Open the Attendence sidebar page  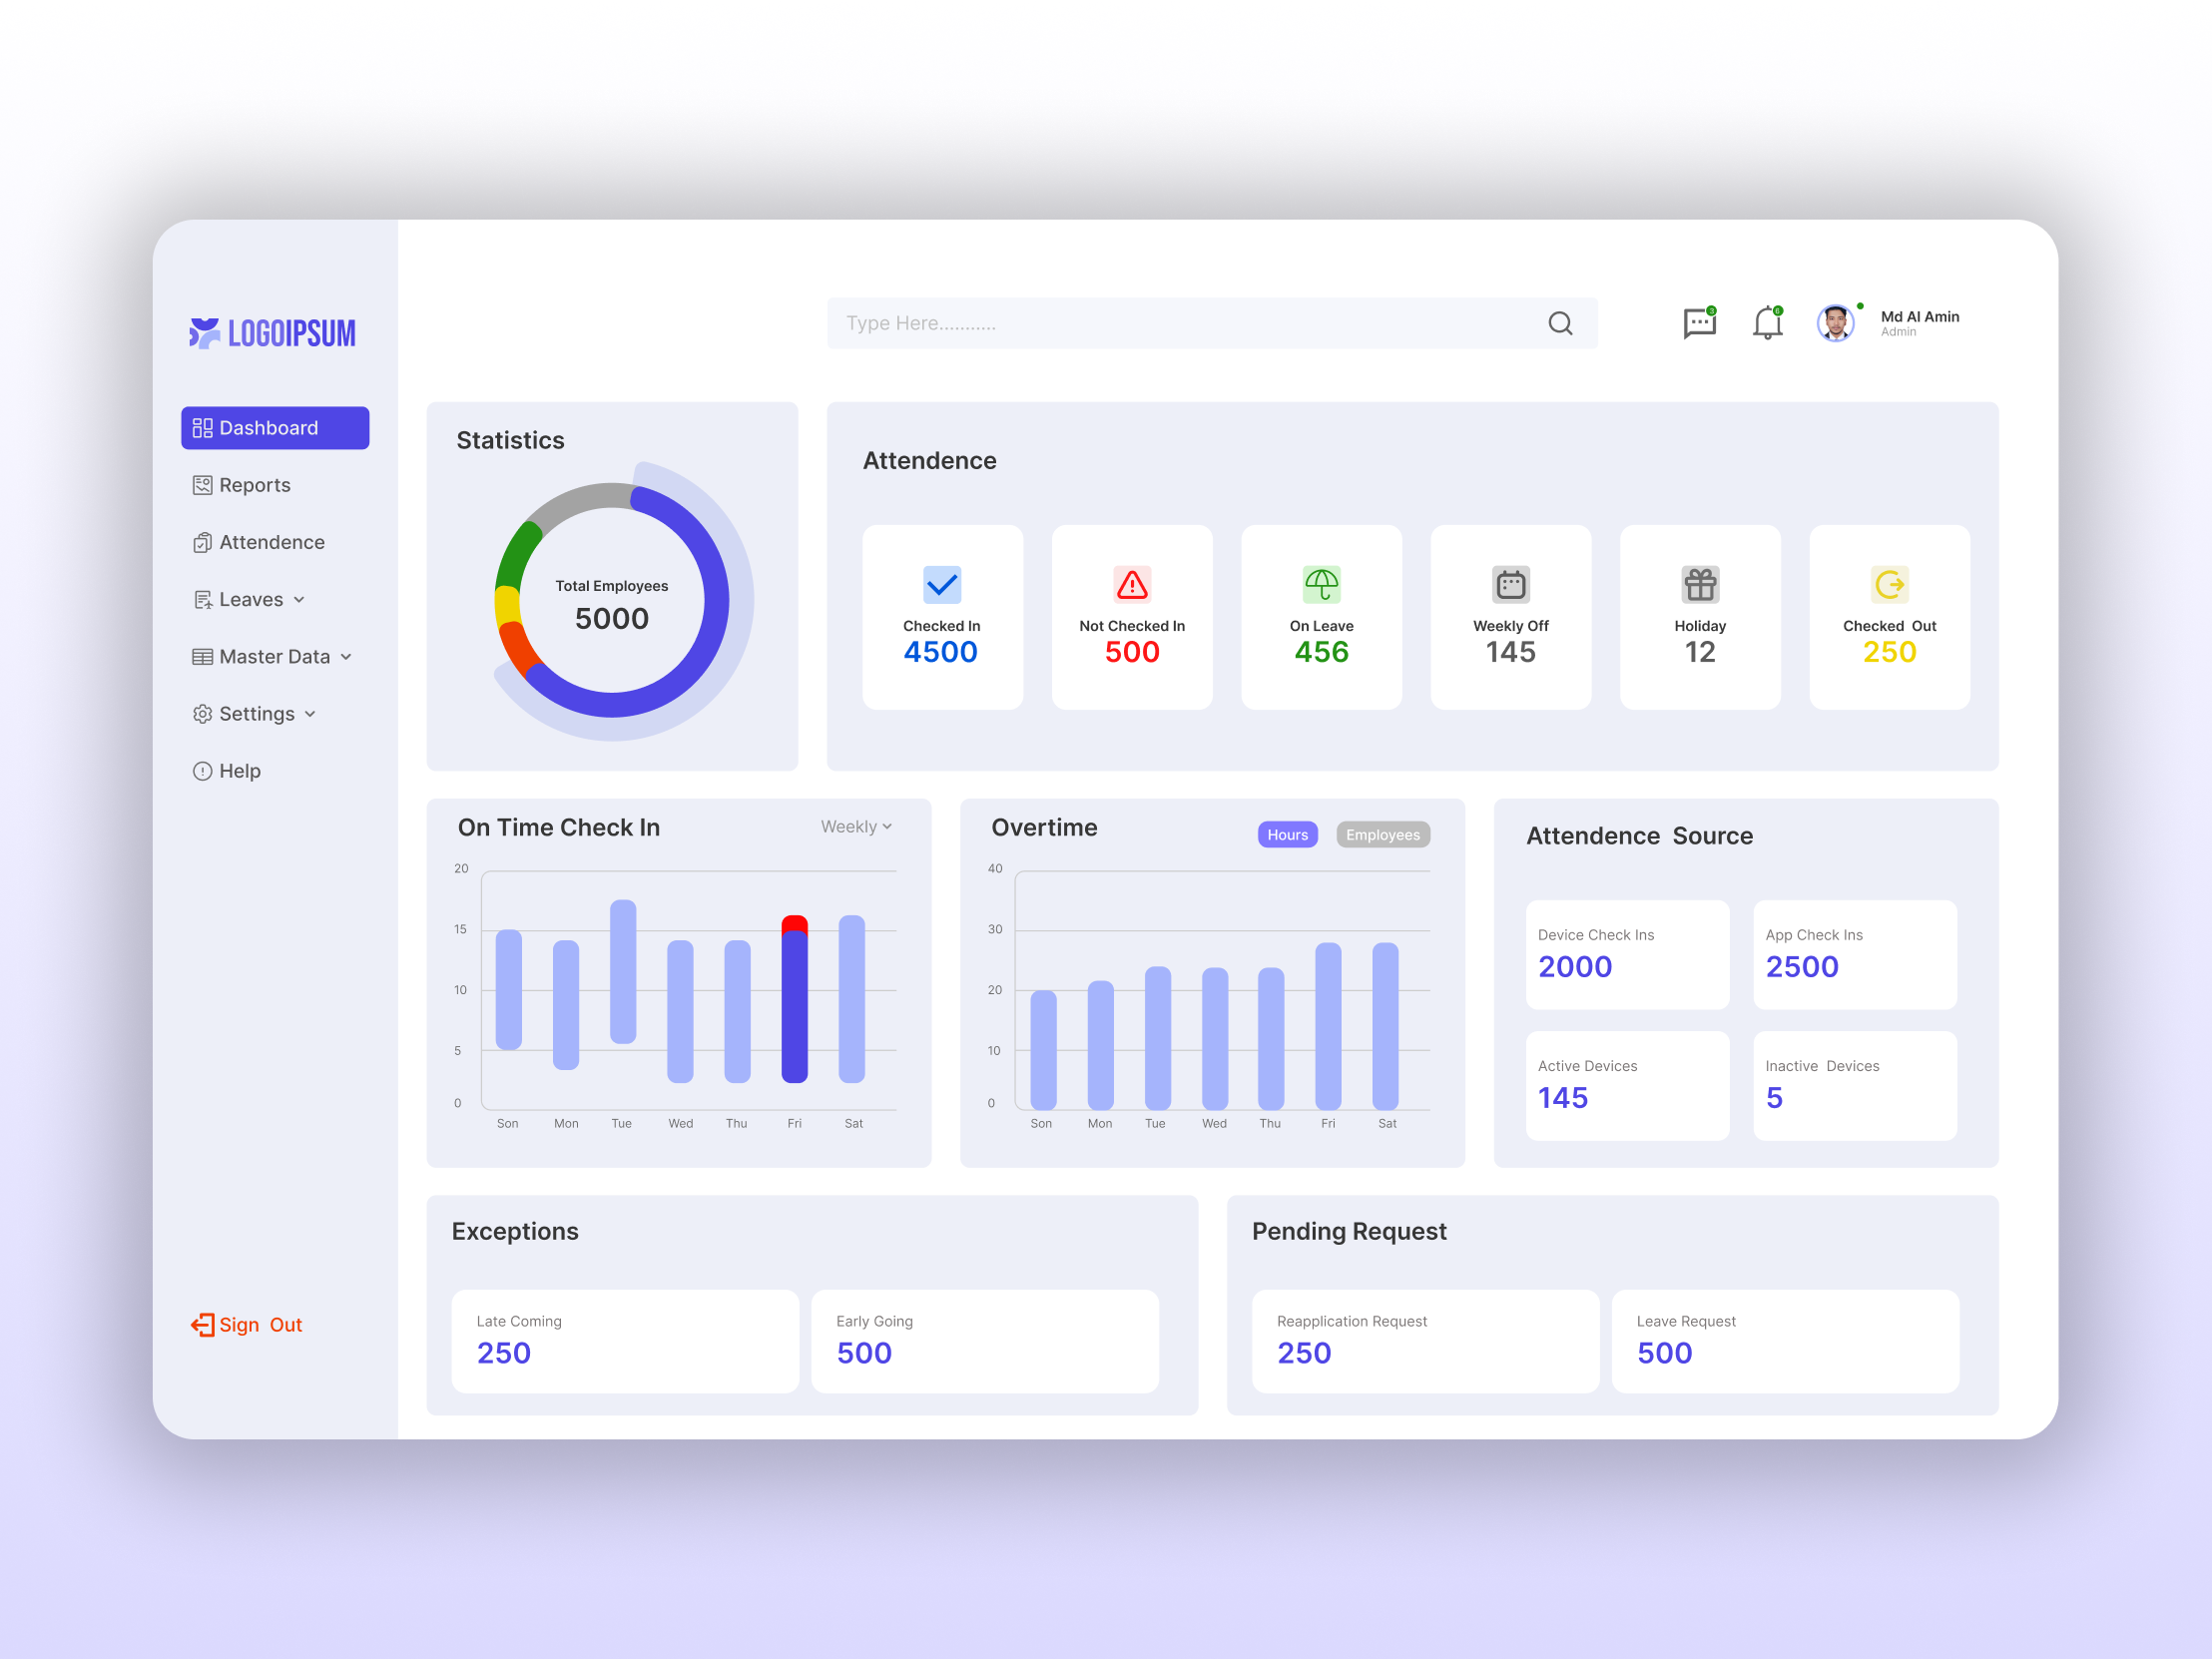(271, 541)
